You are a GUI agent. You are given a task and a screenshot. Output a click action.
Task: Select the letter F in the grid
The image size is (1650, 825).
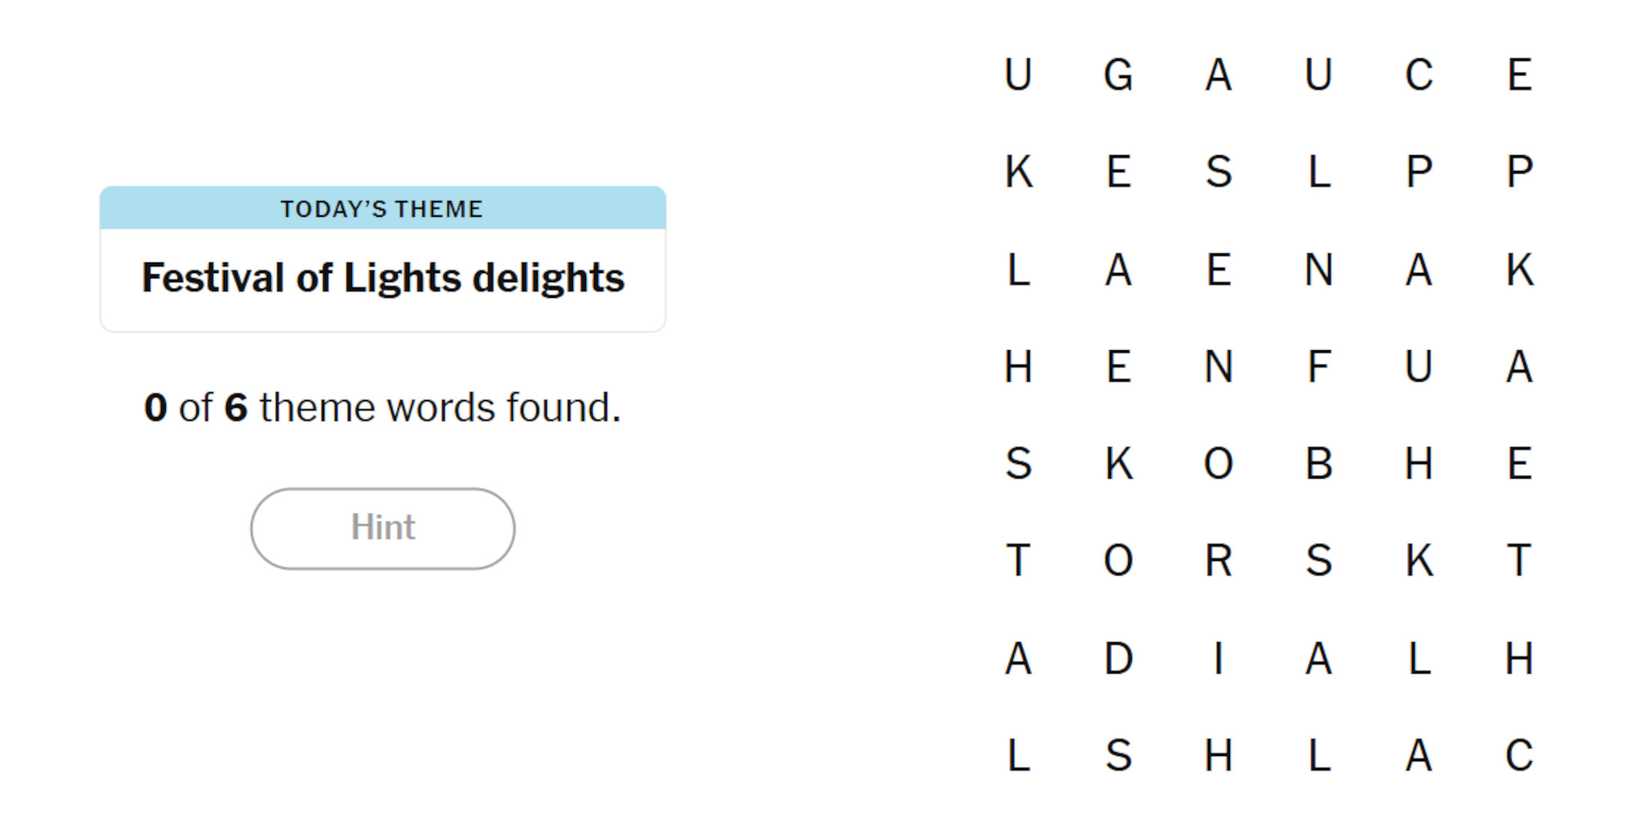click(1318, 367)
